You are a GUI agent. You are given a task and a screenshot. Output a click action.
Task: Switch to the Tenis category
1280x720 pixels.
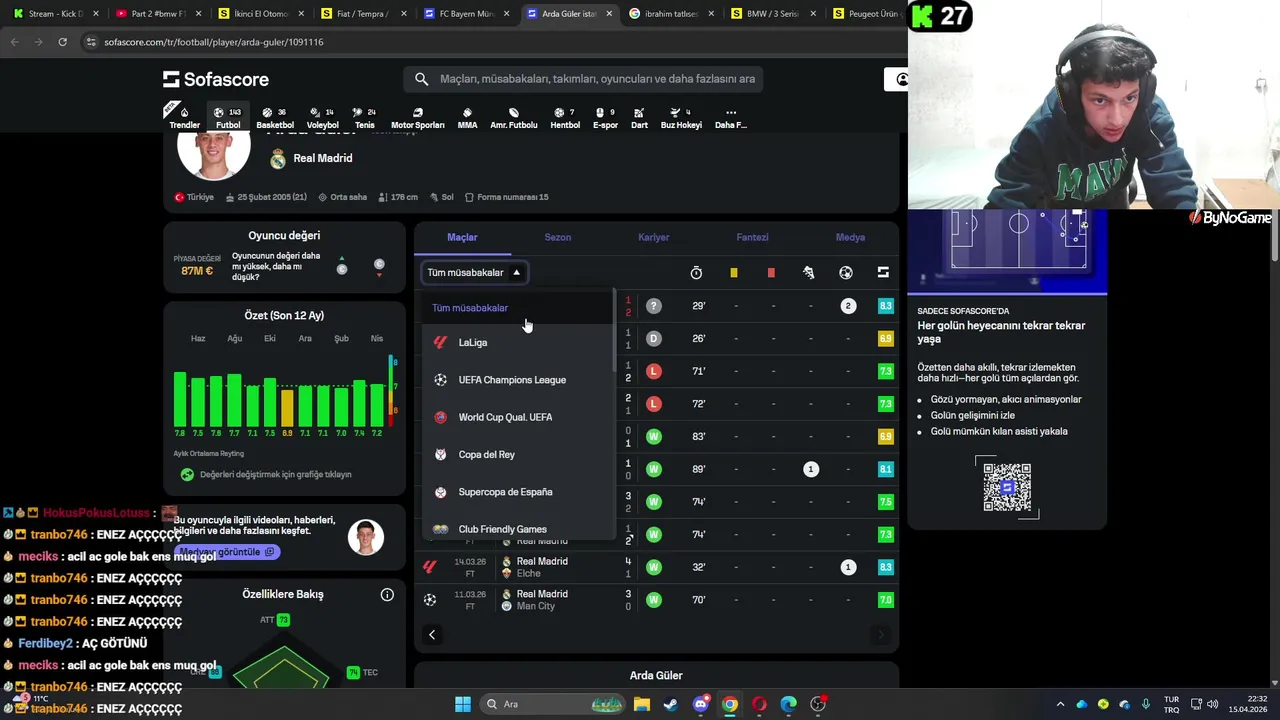pyautogui.click(x=364, y=118)
